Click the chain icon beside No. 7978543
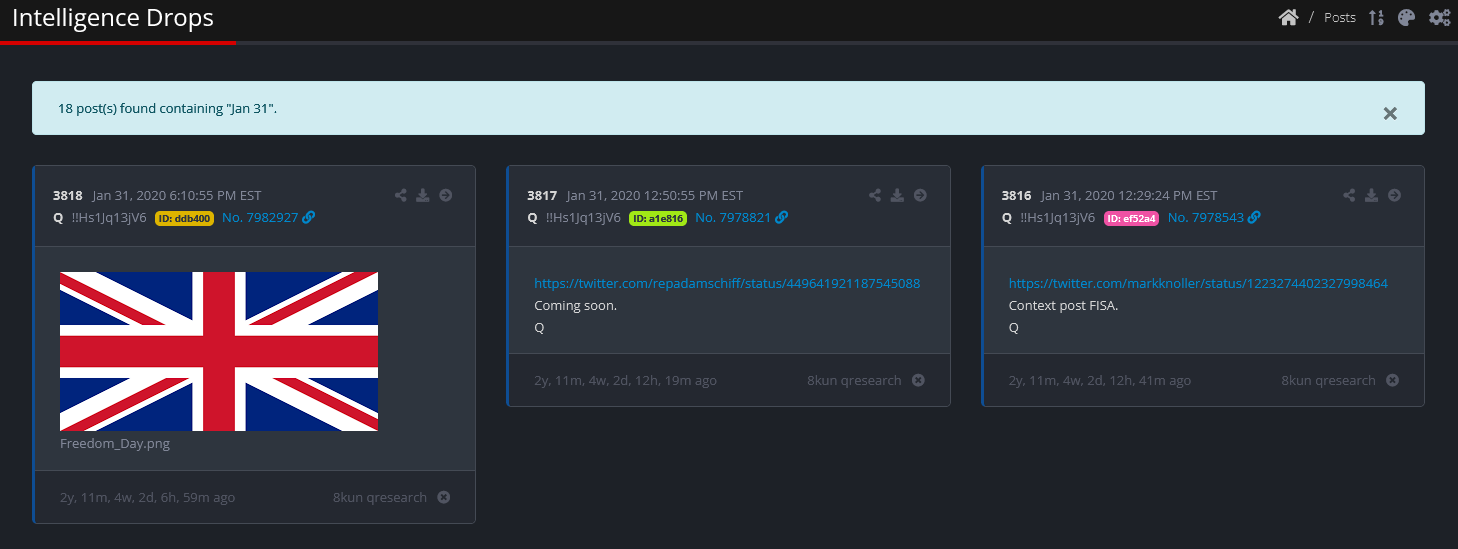Screen dimensions: 1458x549 click(1254, 217)
